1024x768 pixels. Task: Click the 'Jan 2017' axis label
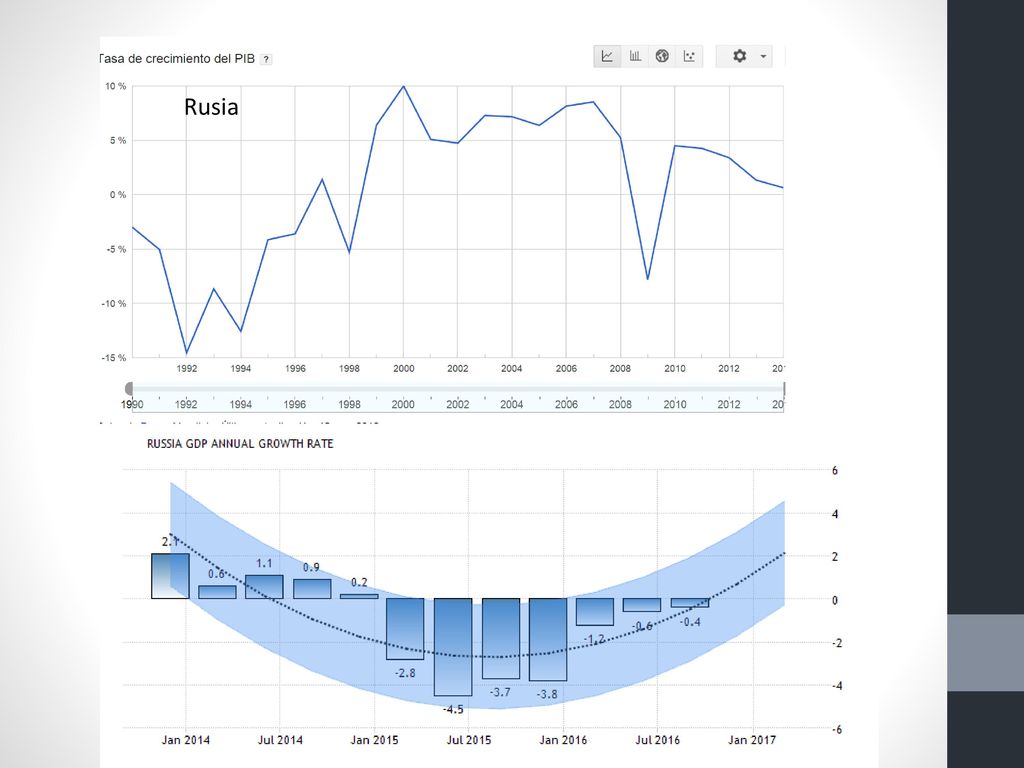tap(752, 740)
